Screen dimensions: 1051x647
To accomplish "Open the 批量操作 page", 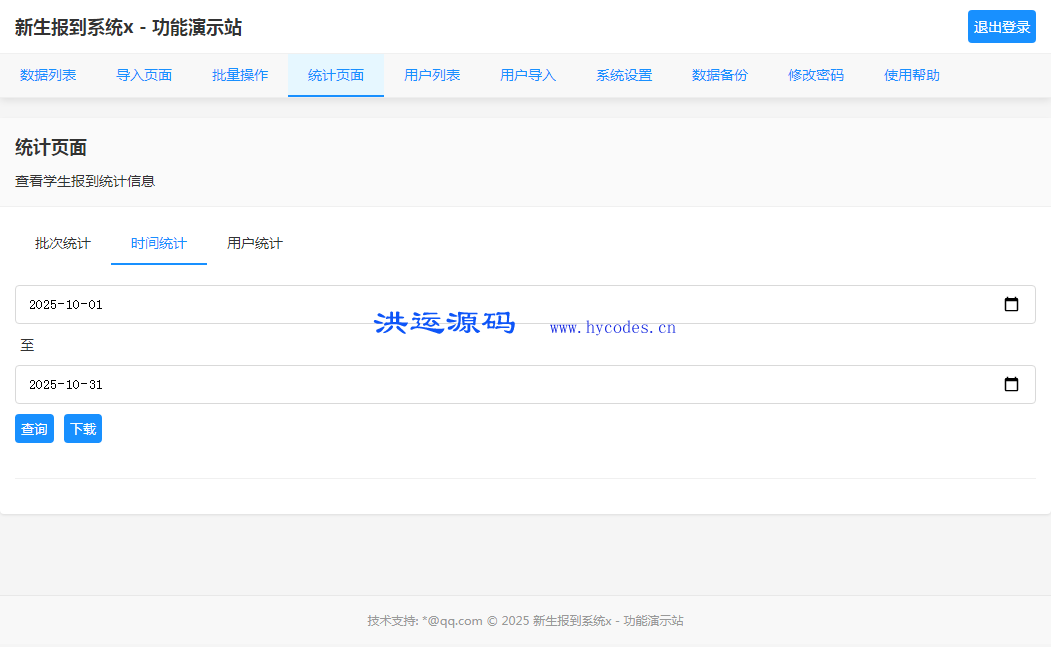I will click(239, 74).
